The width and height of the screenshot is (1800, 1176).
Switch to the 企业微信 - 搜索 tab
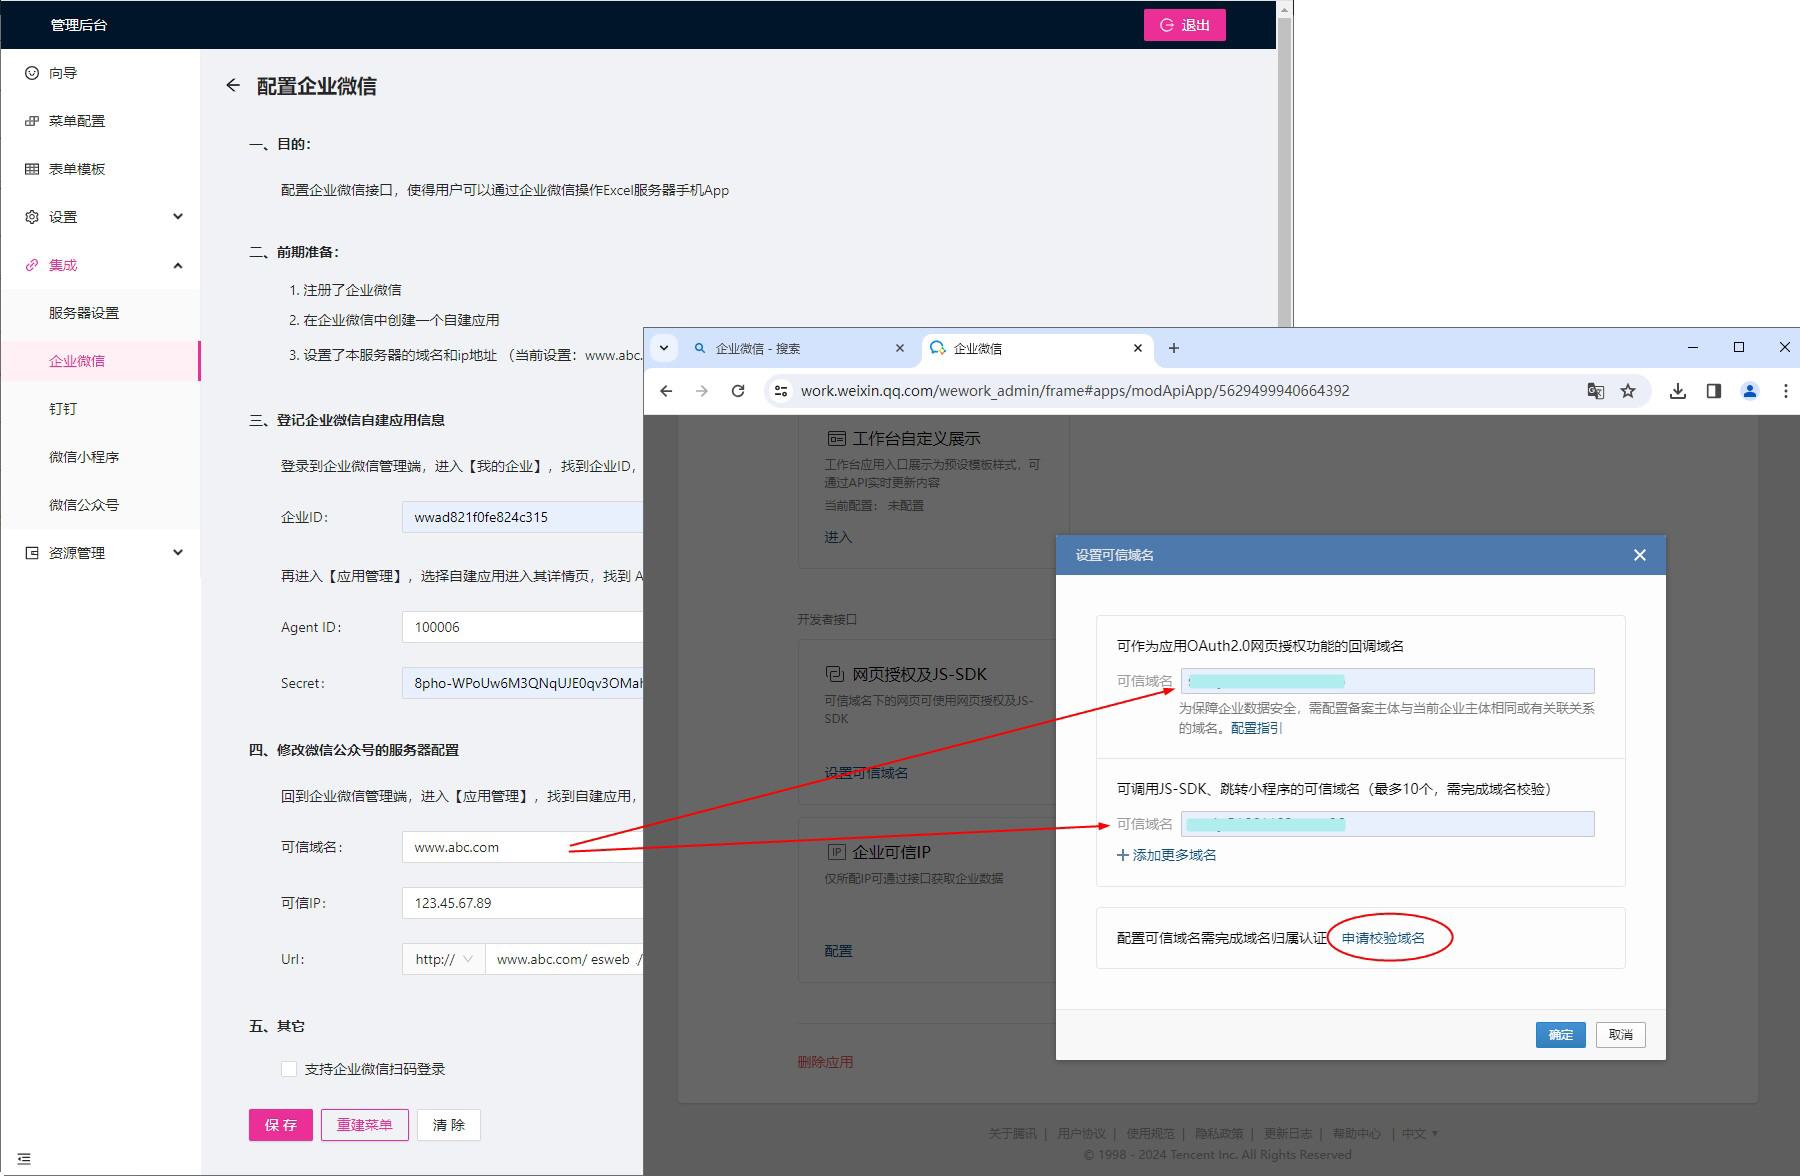coord(790,349)
